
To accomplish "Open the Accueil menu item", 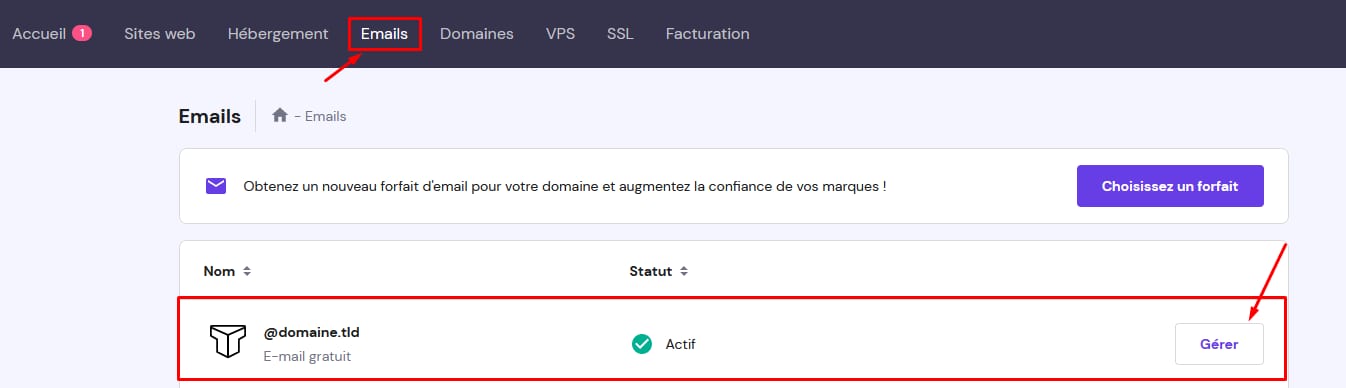I will [39, 33].
